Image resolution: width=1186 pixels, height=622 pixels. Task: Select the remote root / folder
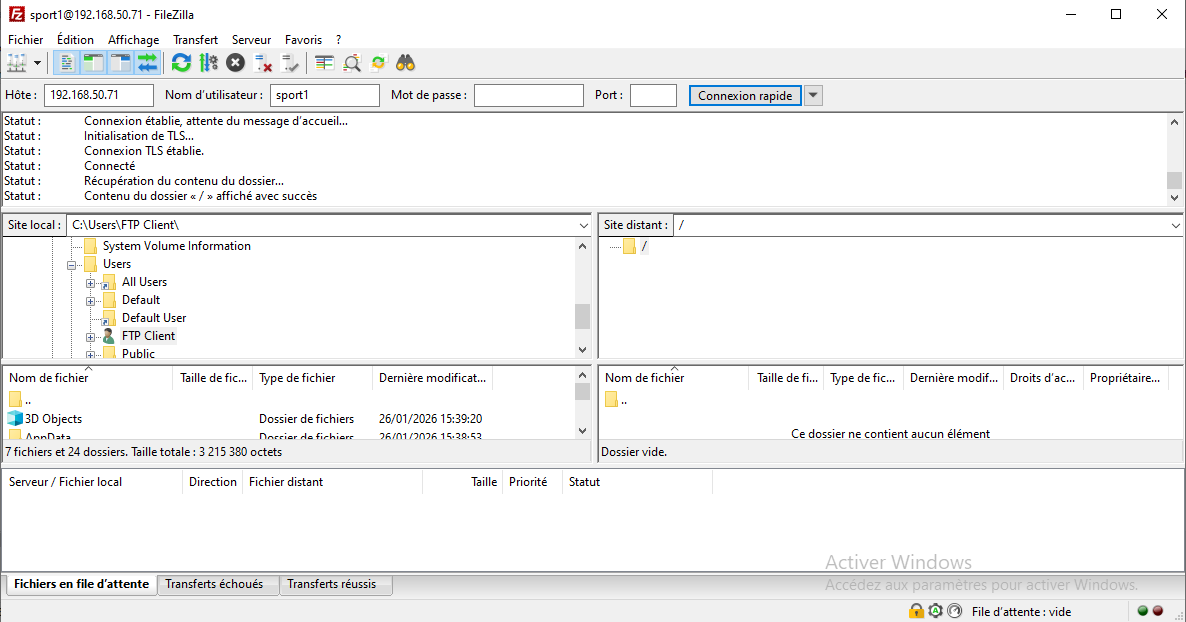(x=644, y=246)
